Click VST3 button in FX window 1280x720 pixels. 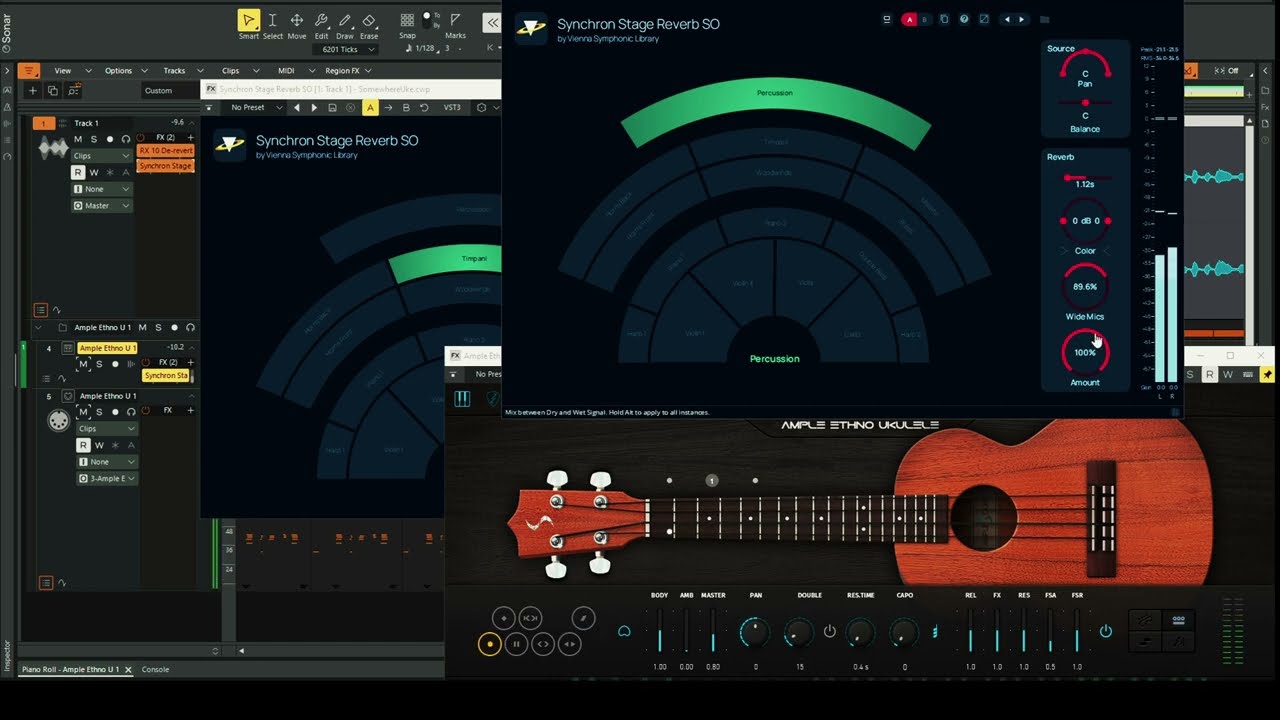tap(452, 107)
